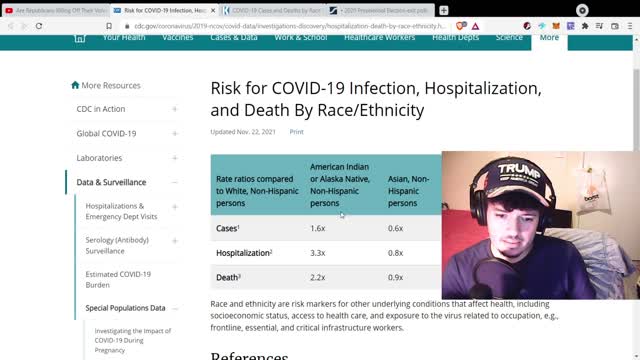Click the CDC home icon in navbar
The width and height of the screenshot is (640, 360).
point(80,38)
